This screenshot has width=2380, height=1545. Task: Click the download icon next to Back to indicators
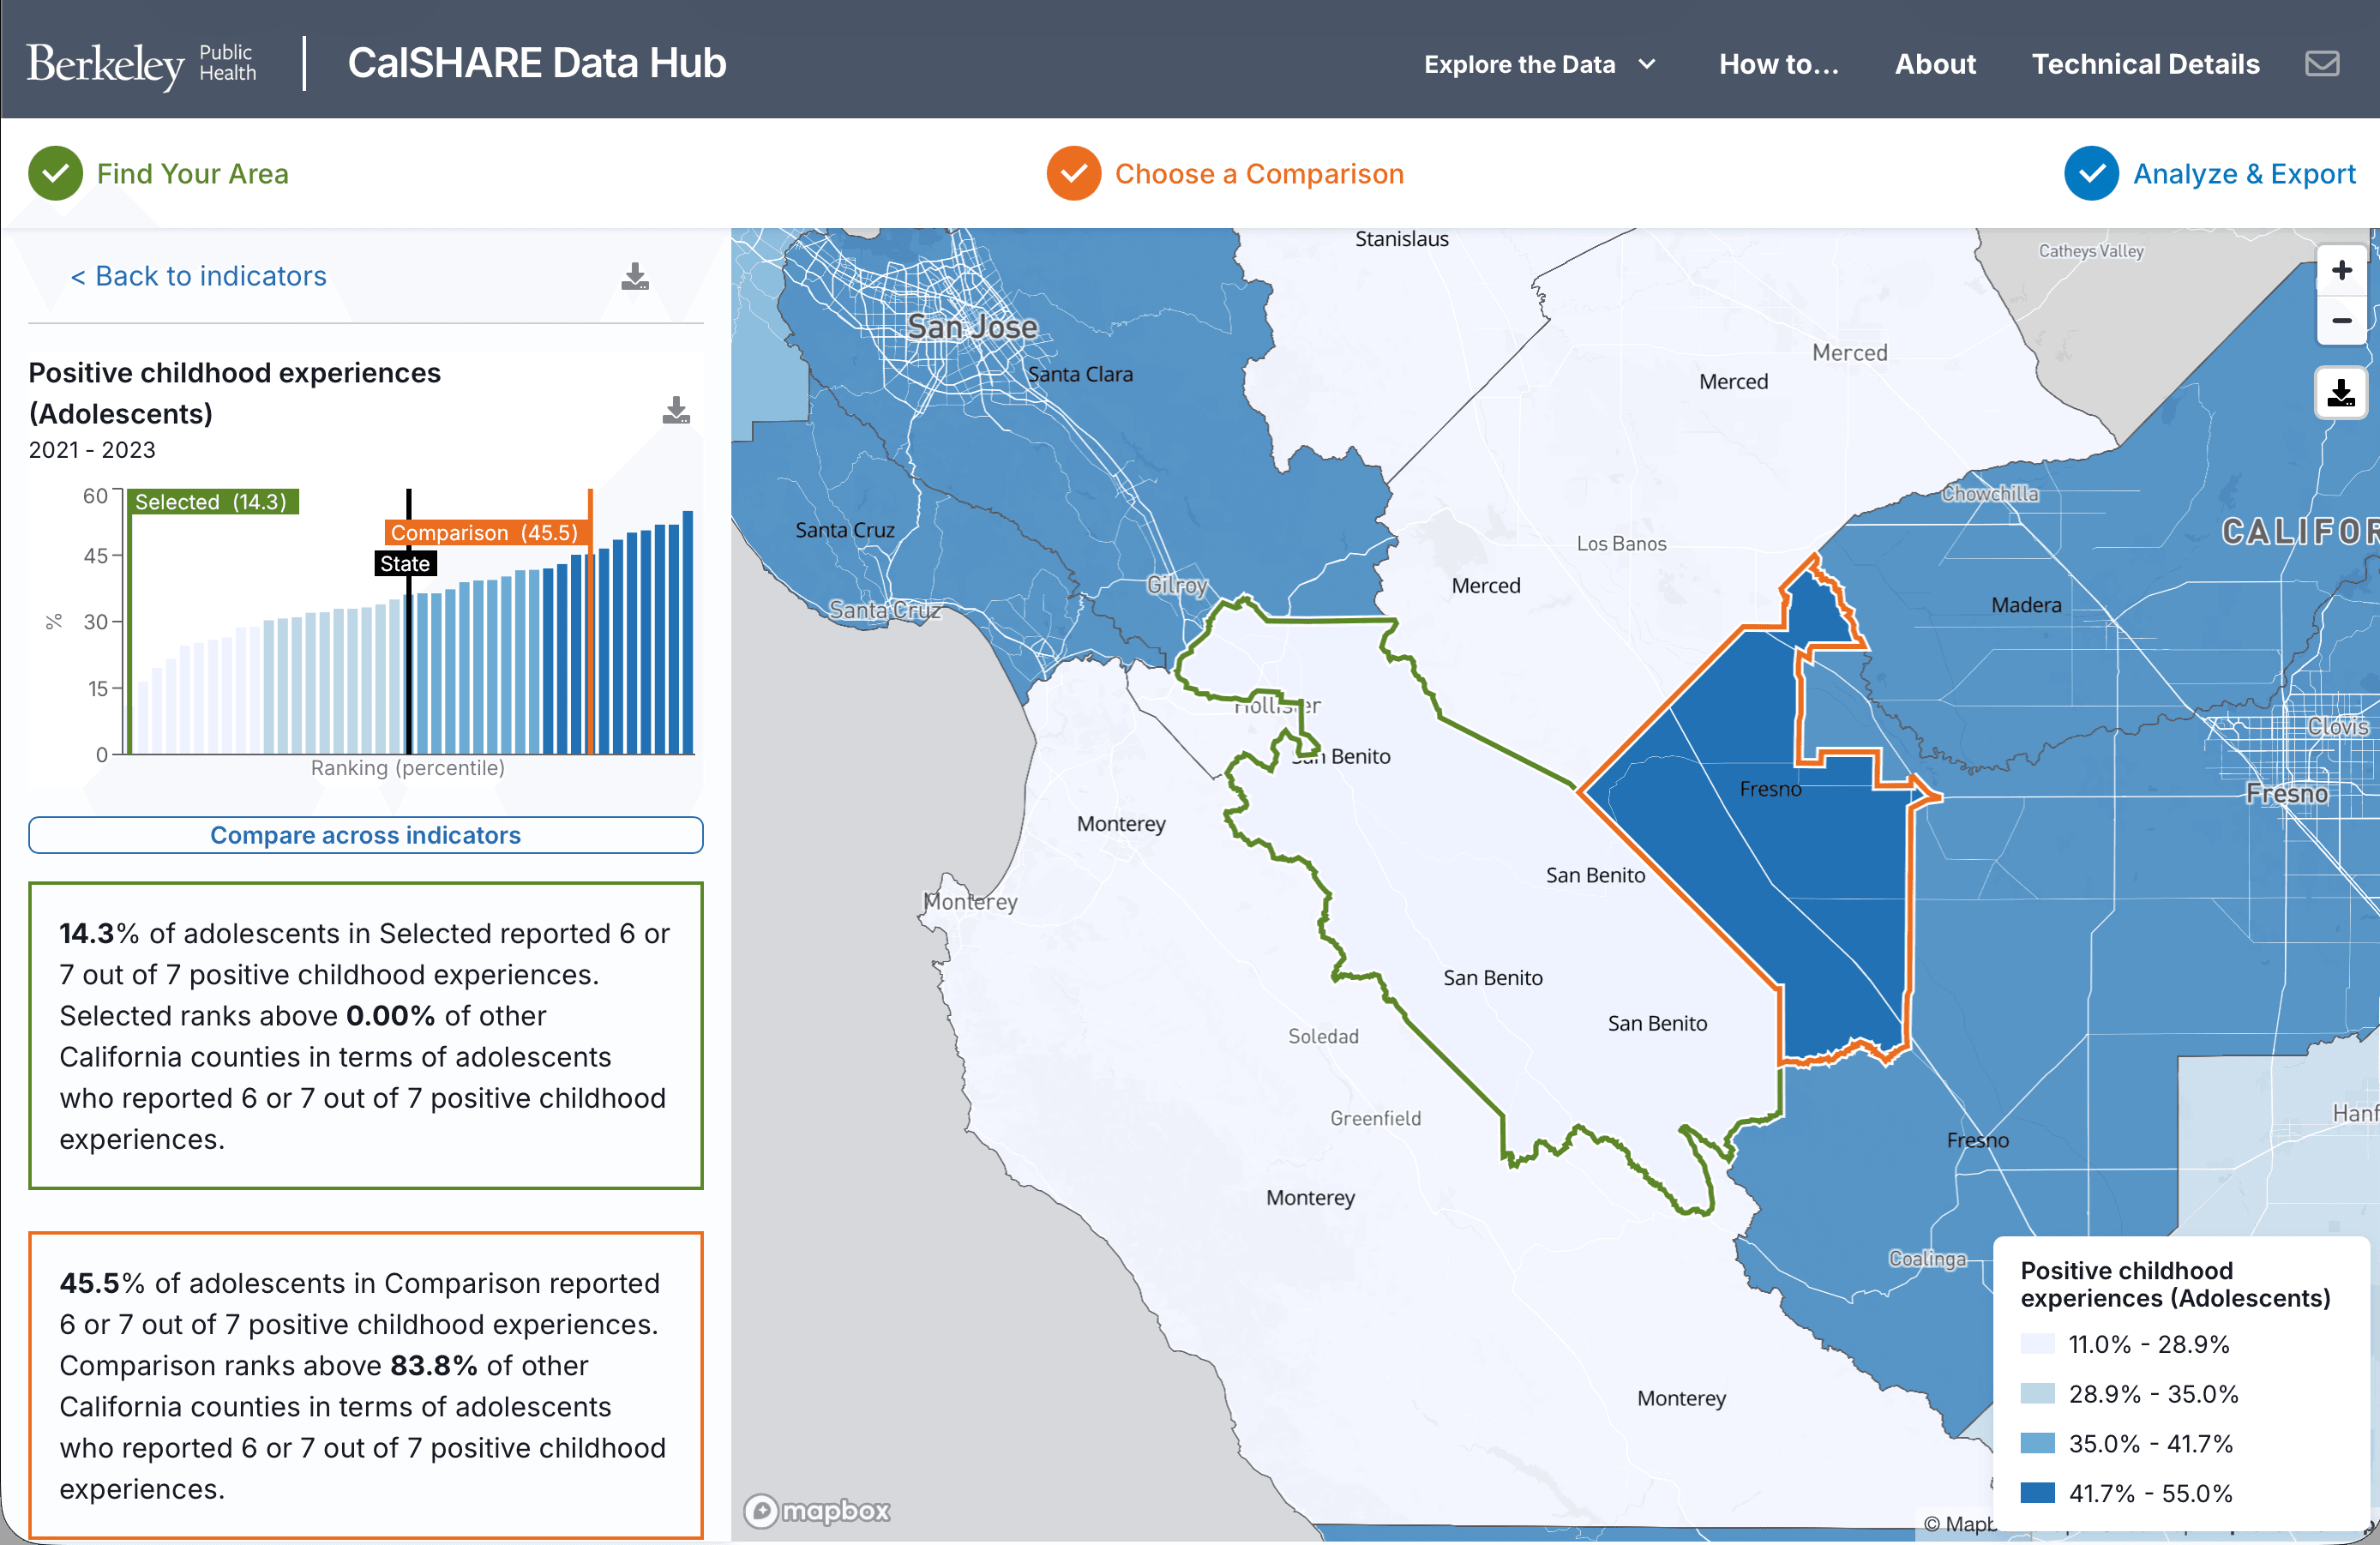point(634,277)
